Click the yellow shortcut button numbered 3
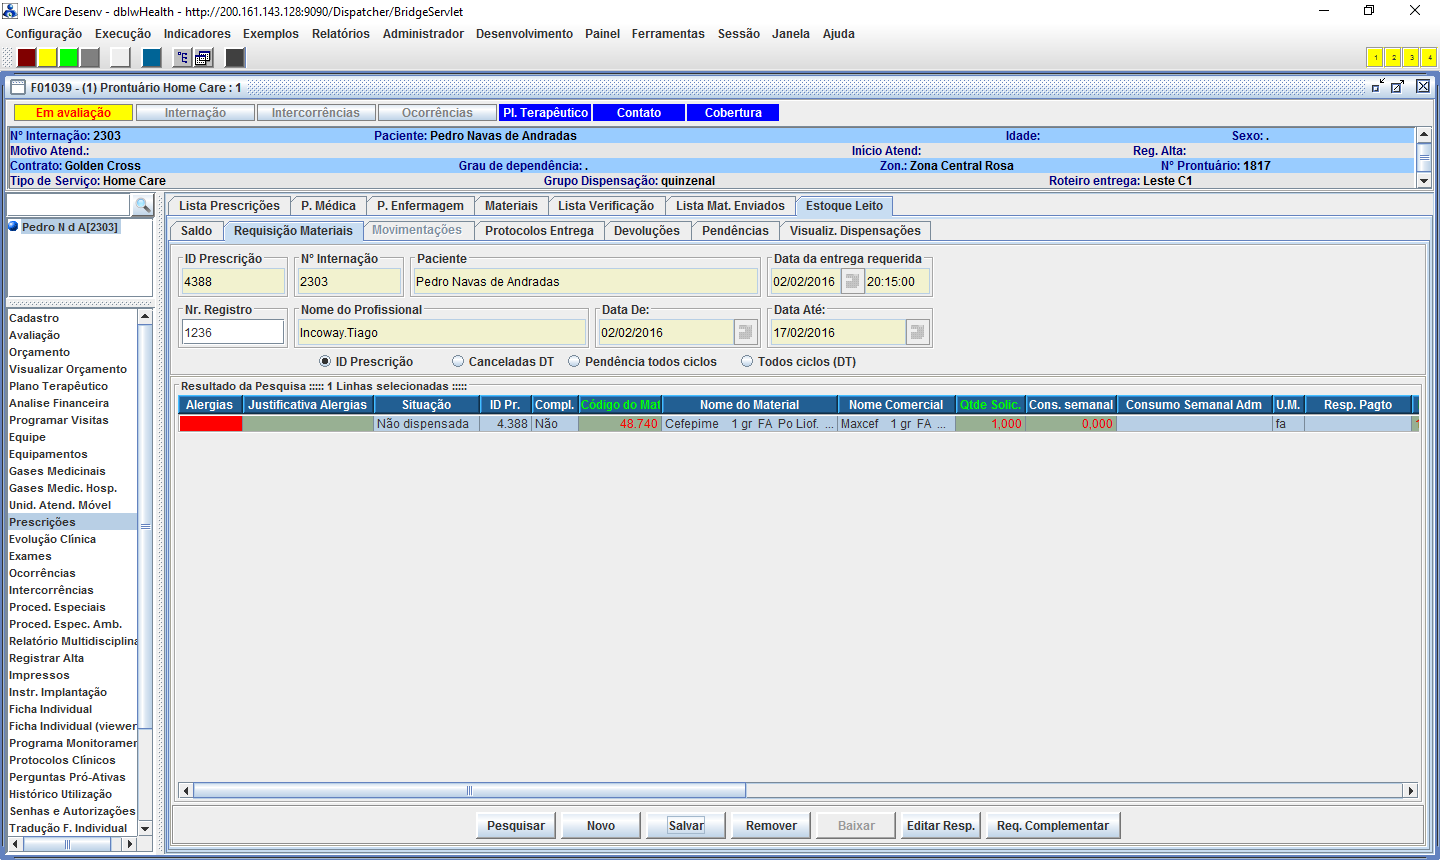1440x860 pixels. point(1410,58)
